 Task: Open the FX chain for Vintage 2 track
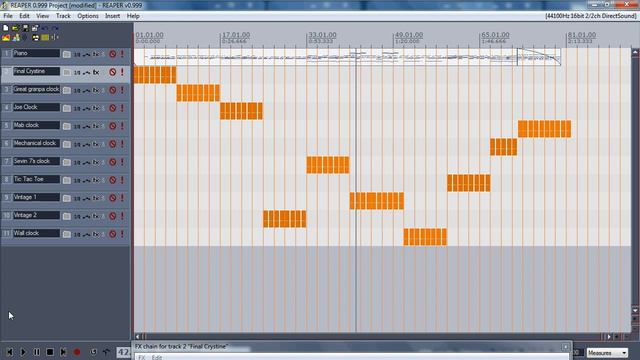[96, 216]
